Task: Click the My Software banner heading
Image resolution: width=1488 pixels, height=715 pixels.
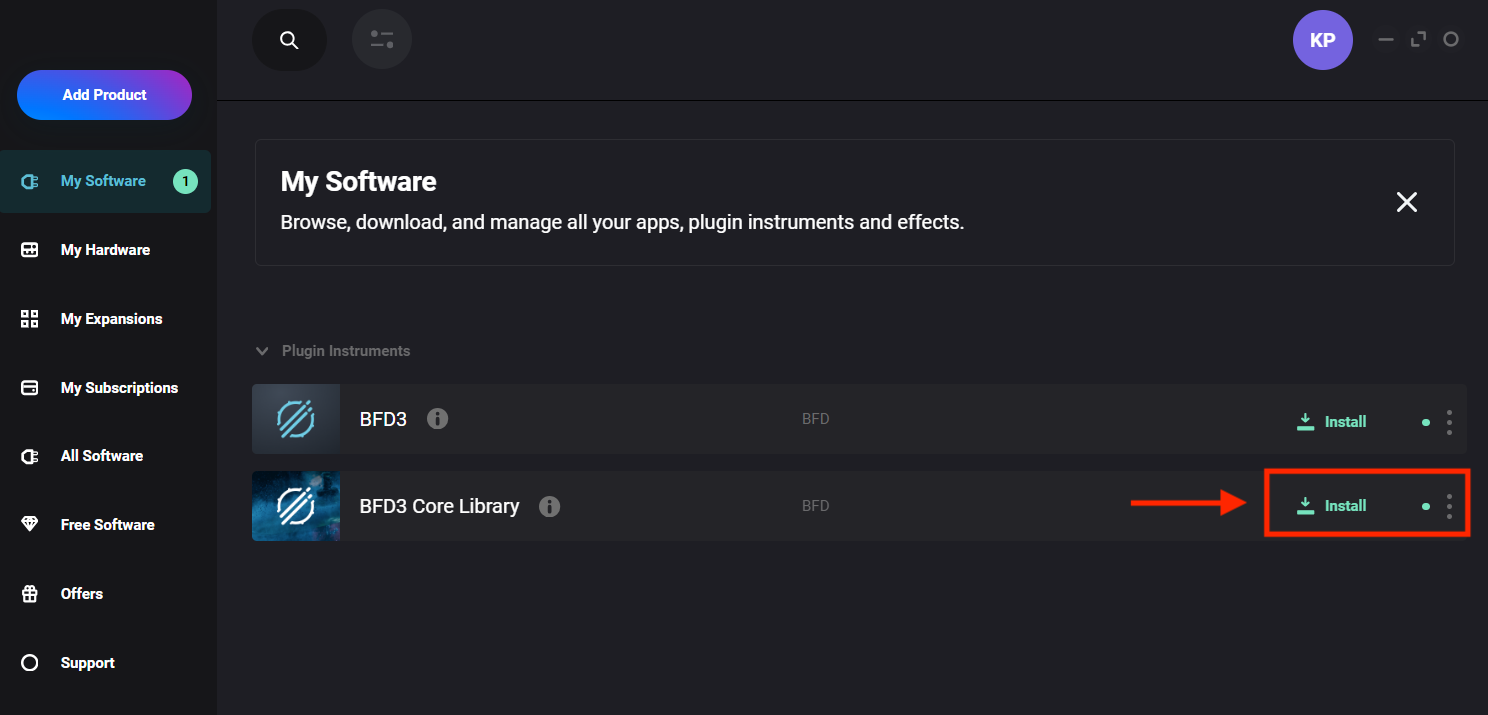Action: pyautogui.click(x=358, y=182)
